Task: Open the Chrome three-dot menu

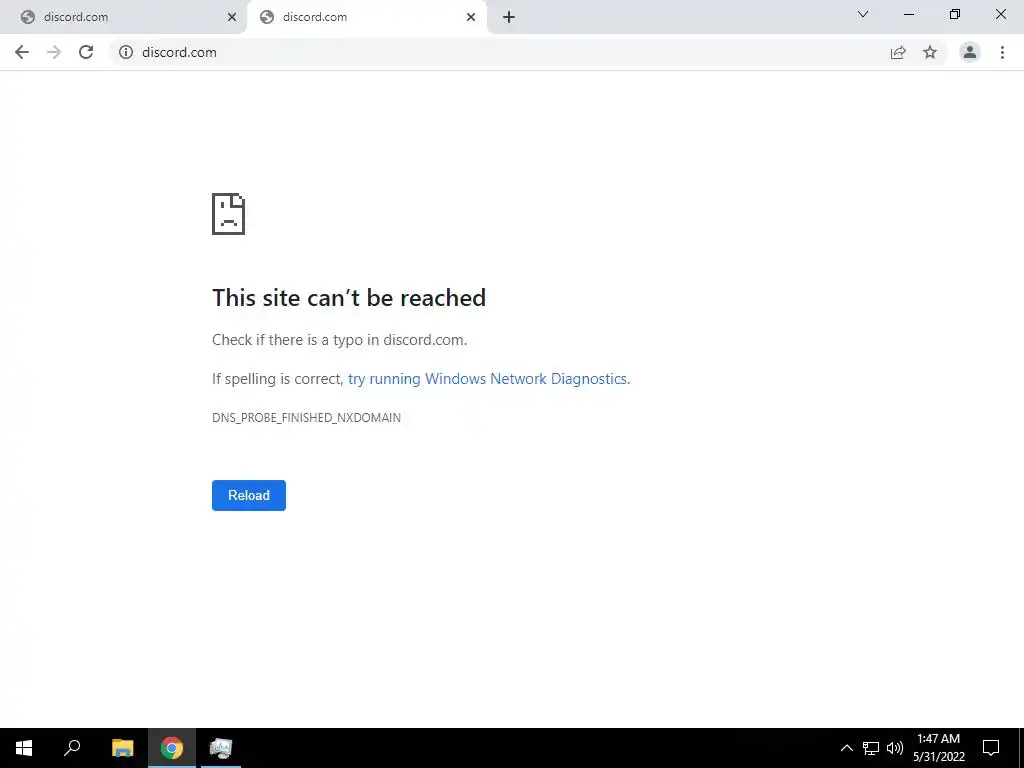Action: coord(1002,52)
